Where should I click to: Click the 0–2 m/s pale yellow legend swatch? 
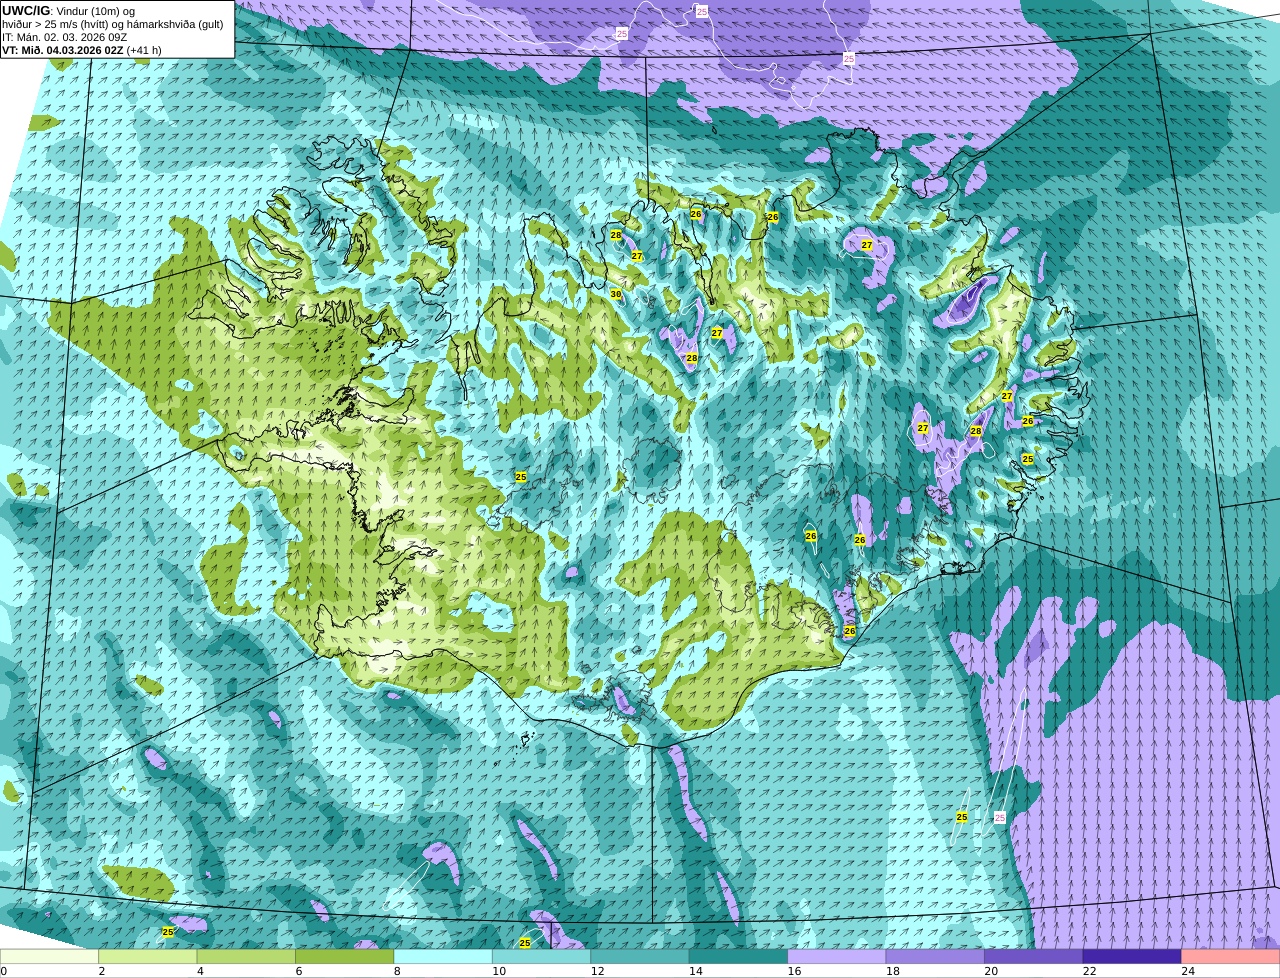click(x=49, y=956)
